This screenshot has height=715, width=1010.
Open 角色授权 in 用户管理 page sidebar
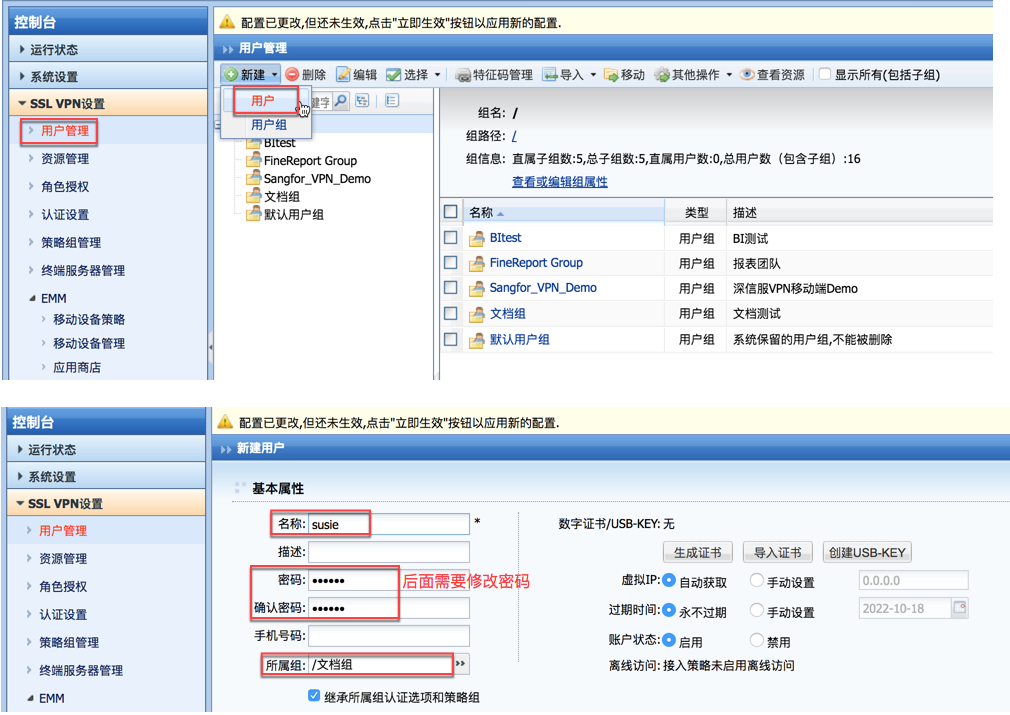pos(64,186)
